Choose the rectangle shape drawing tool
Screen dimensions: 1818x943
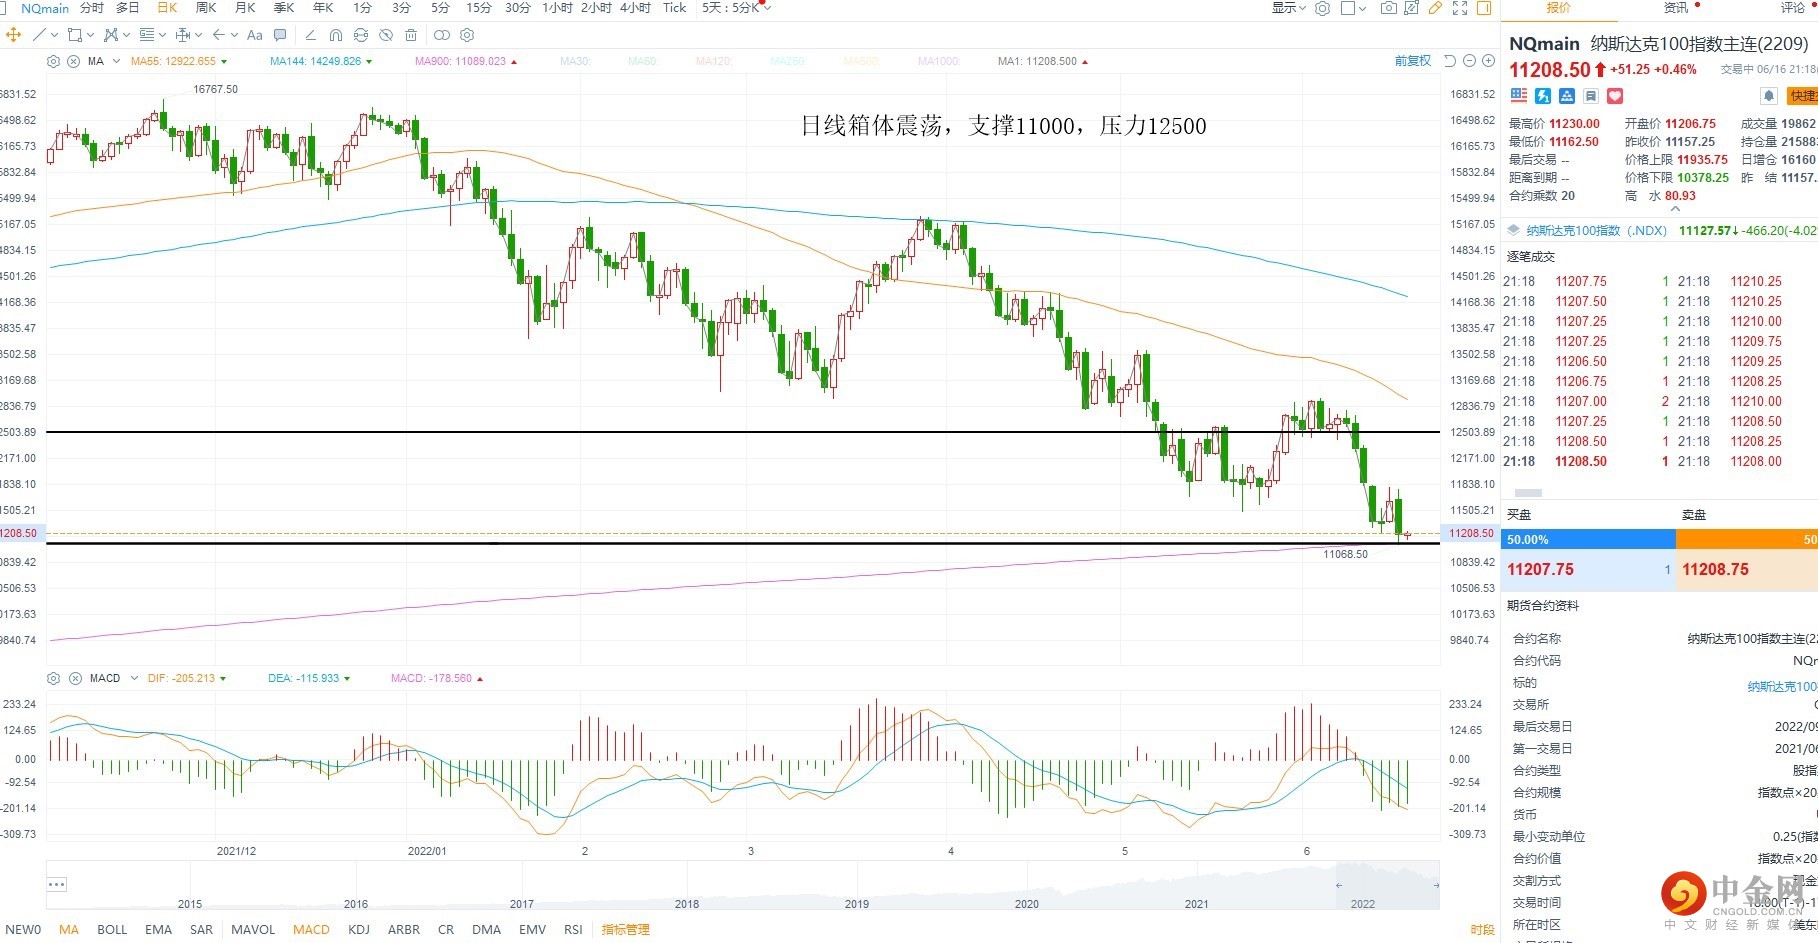pos(74,35)
